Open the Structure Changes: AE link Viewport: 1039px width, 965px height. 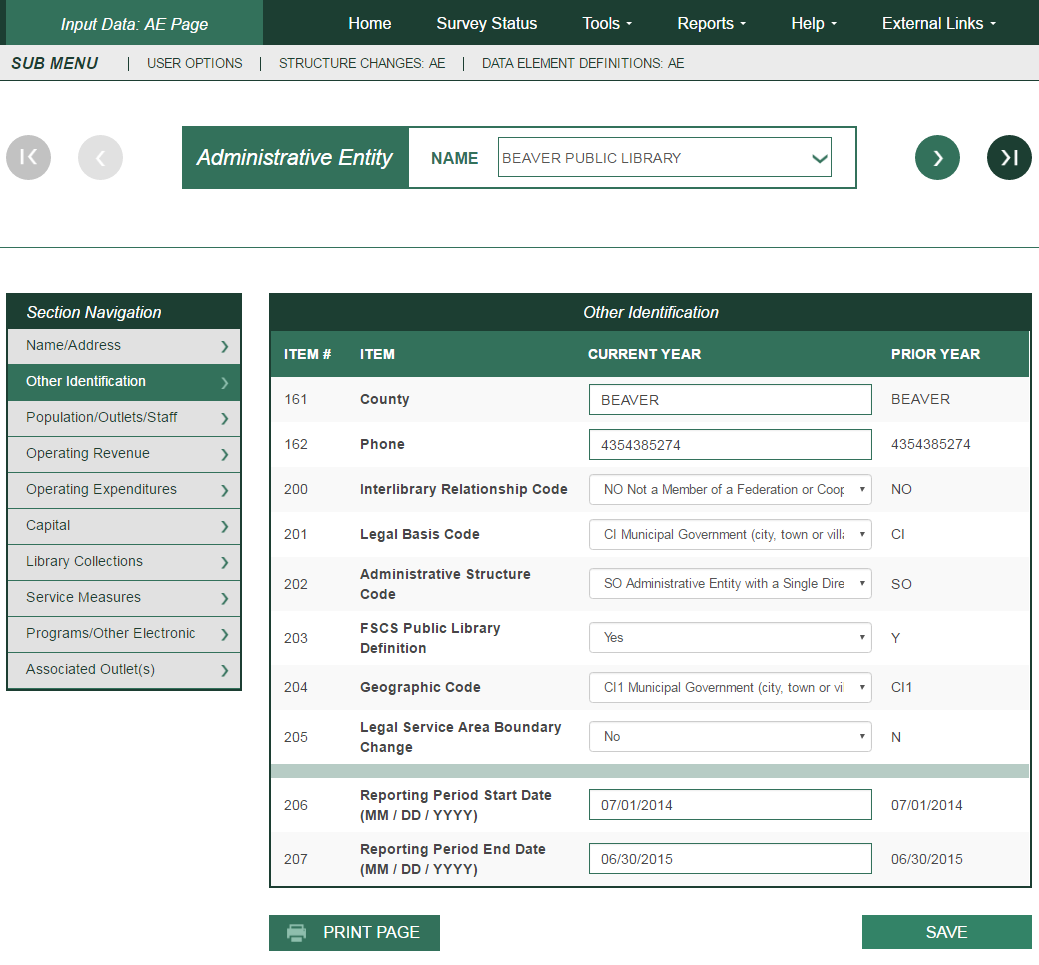(362, 63)
